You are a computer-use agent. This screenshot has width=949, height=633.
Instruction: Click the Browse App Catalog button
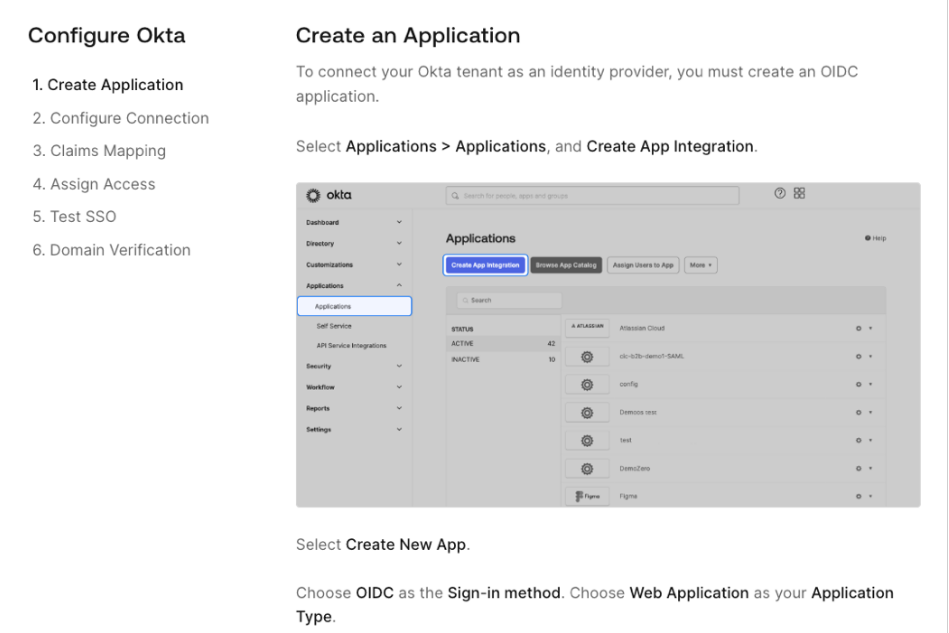click(566, 265)
